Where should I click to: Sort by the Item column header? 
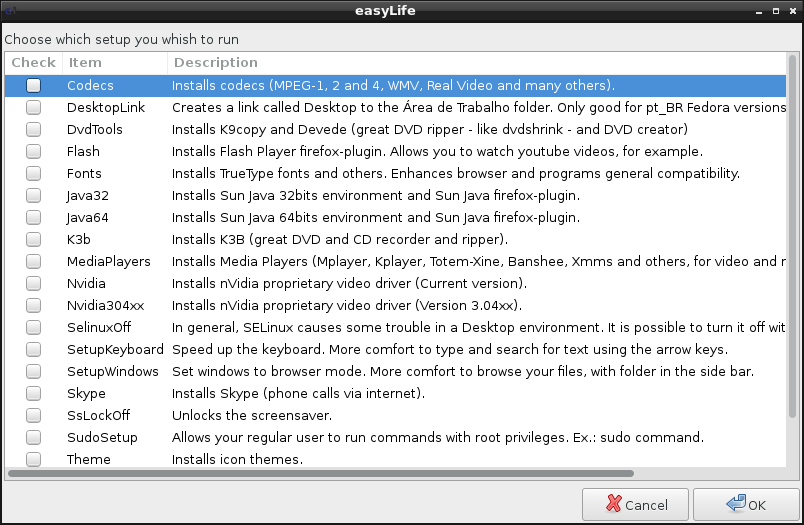point(115,63)
